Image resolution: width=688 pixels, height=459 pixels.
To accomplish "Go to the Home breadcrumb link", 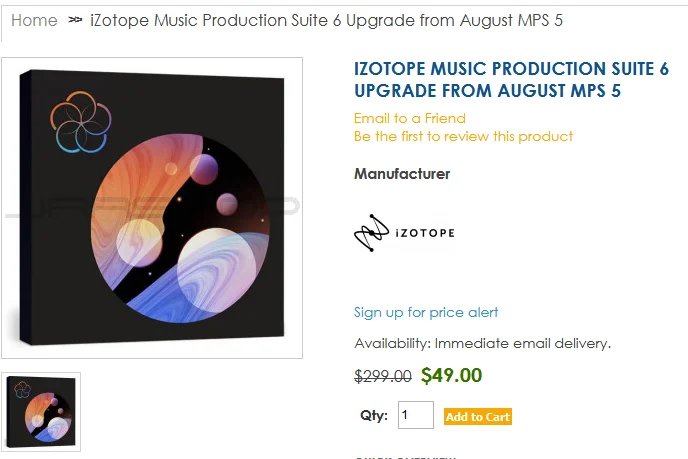I will point(34,20).
